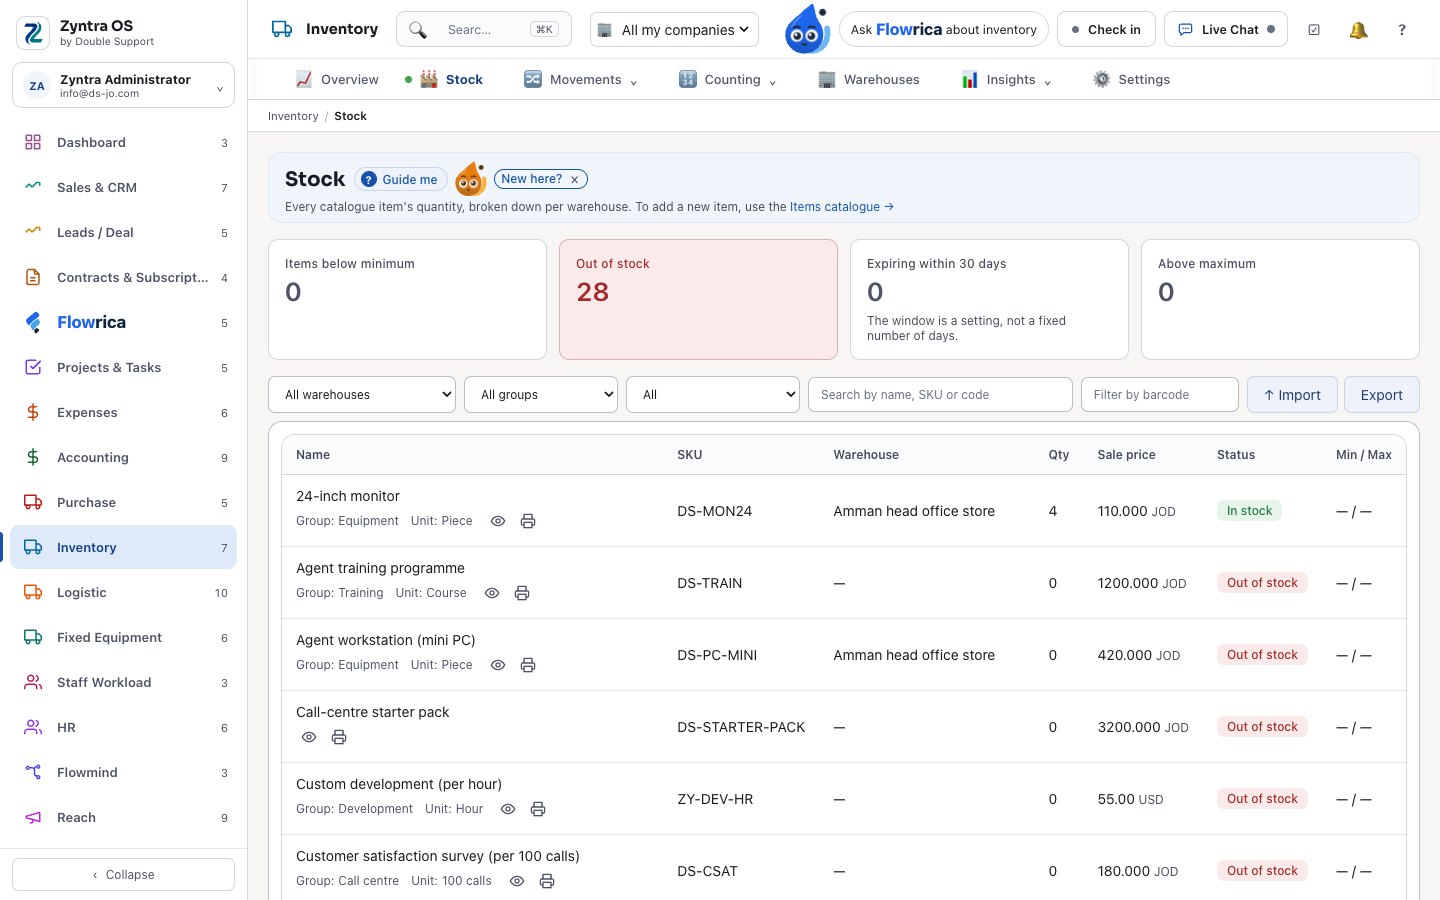
Task: Open the All warehouses dropdown
Action: [x=362, y=395]
